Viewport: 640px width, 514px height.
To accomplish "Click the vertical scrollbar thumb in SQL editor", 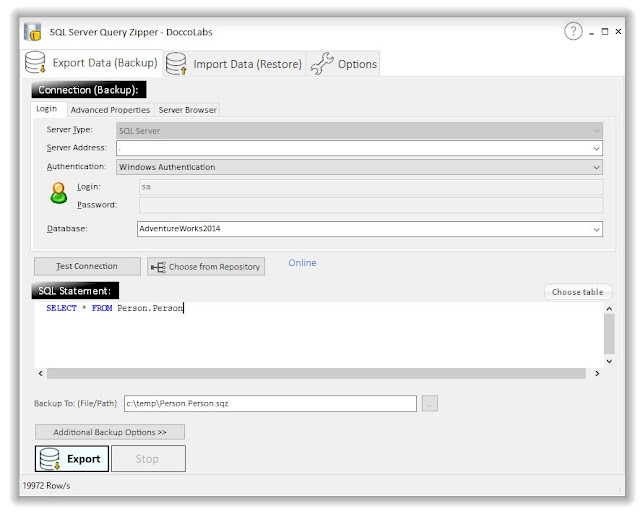I will (x=609, y=334).
